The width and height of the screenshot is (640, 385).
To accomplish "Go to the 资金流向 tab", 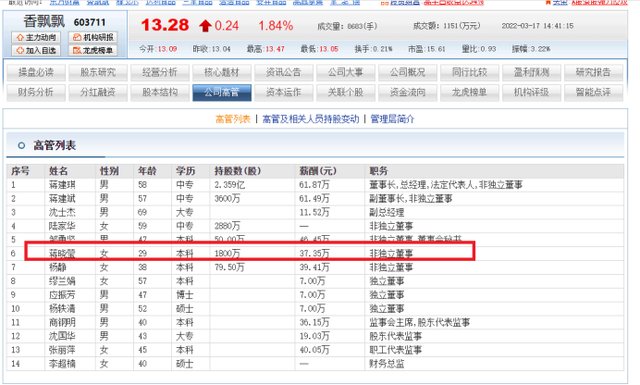I will click(x=408, y=93).
